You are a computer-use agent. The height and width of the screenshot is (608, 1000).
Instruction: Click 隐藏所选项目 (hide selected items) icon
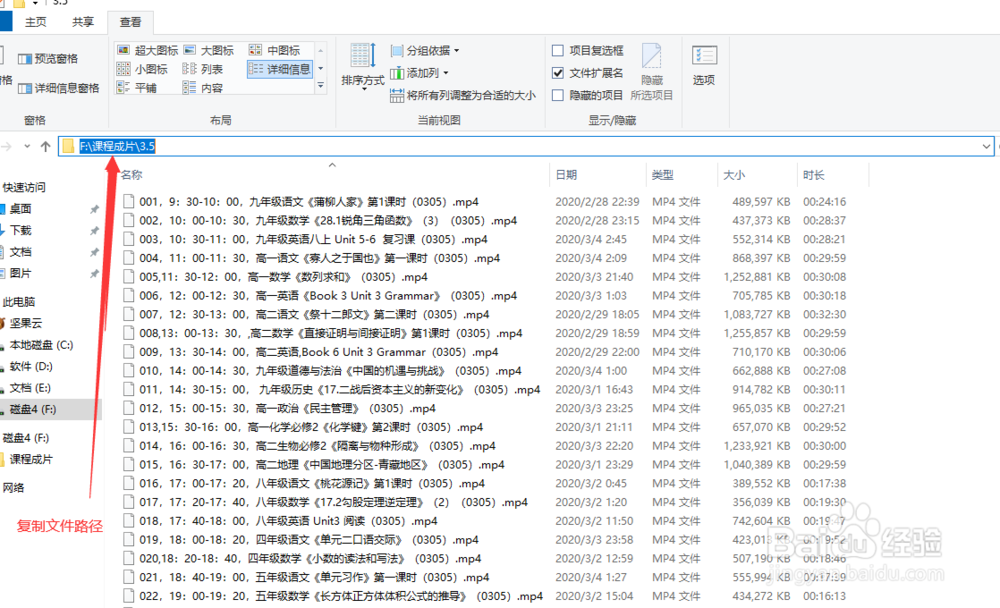click(653, 68)
